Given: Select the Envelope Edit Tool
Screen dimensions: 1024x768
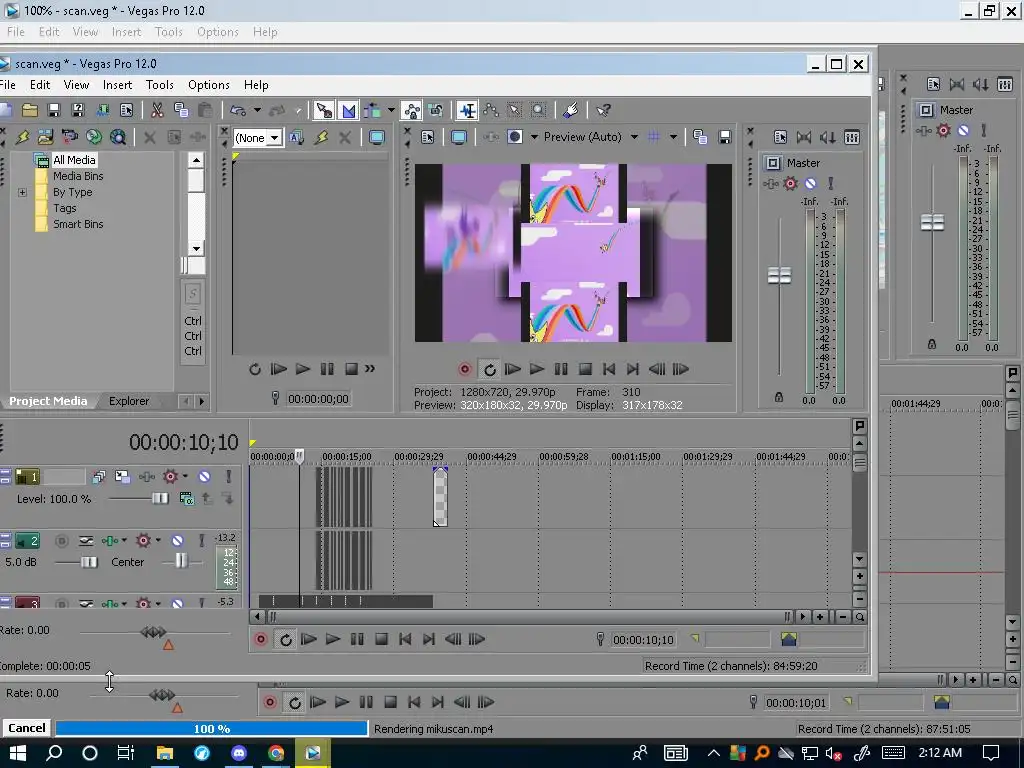Looking at the screenshot, I should click(490, 110).
